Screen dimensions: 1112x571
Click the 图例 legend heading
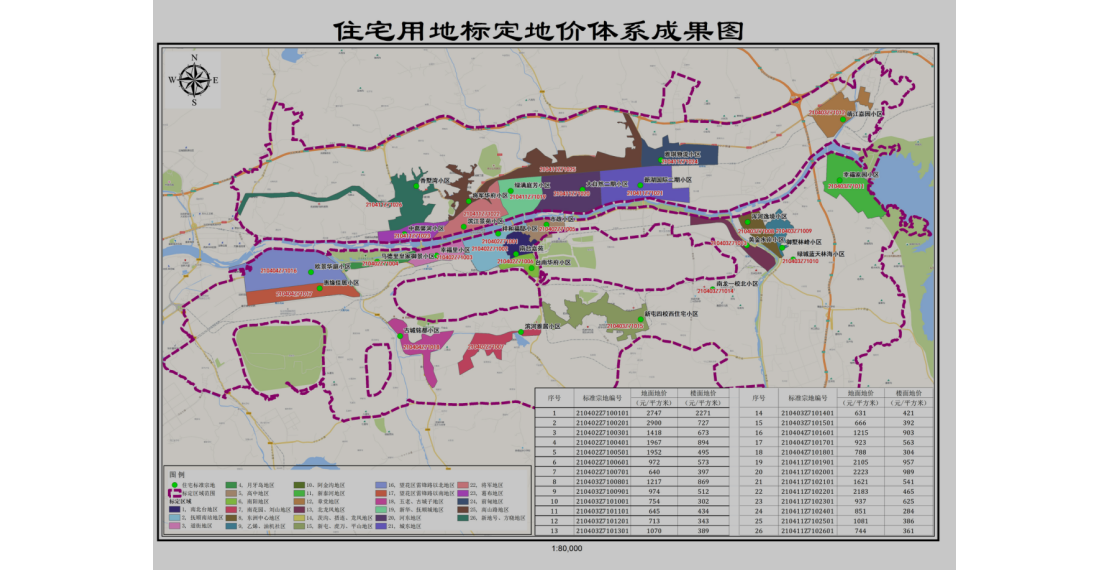[178, 473]
